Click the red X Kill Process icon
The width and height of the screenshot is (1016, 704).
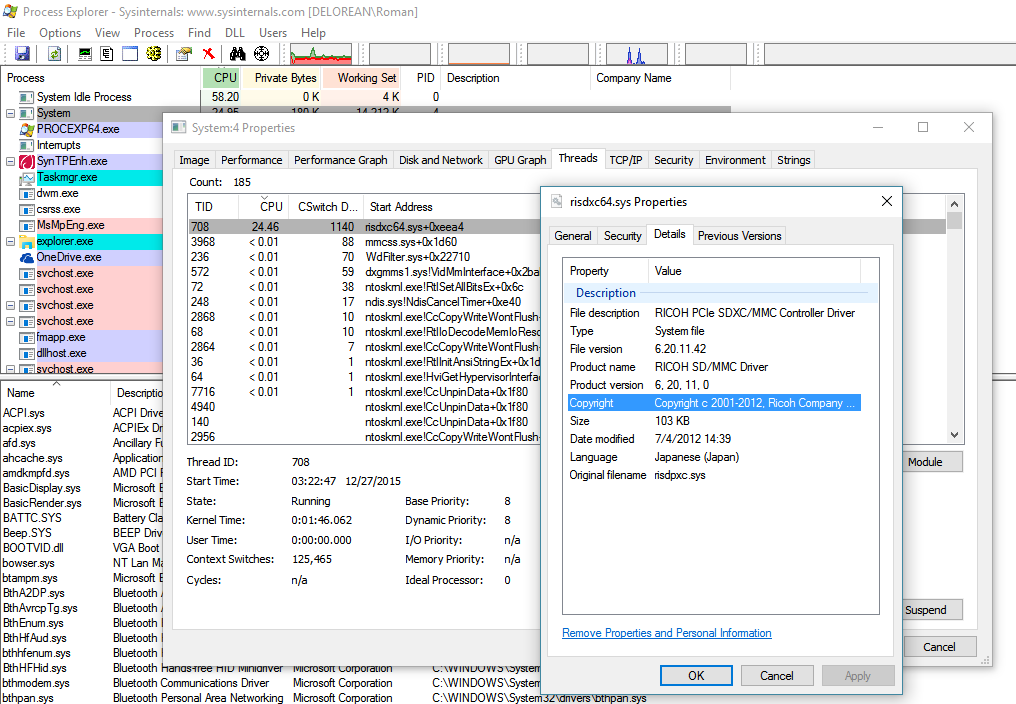pos(208,54)
